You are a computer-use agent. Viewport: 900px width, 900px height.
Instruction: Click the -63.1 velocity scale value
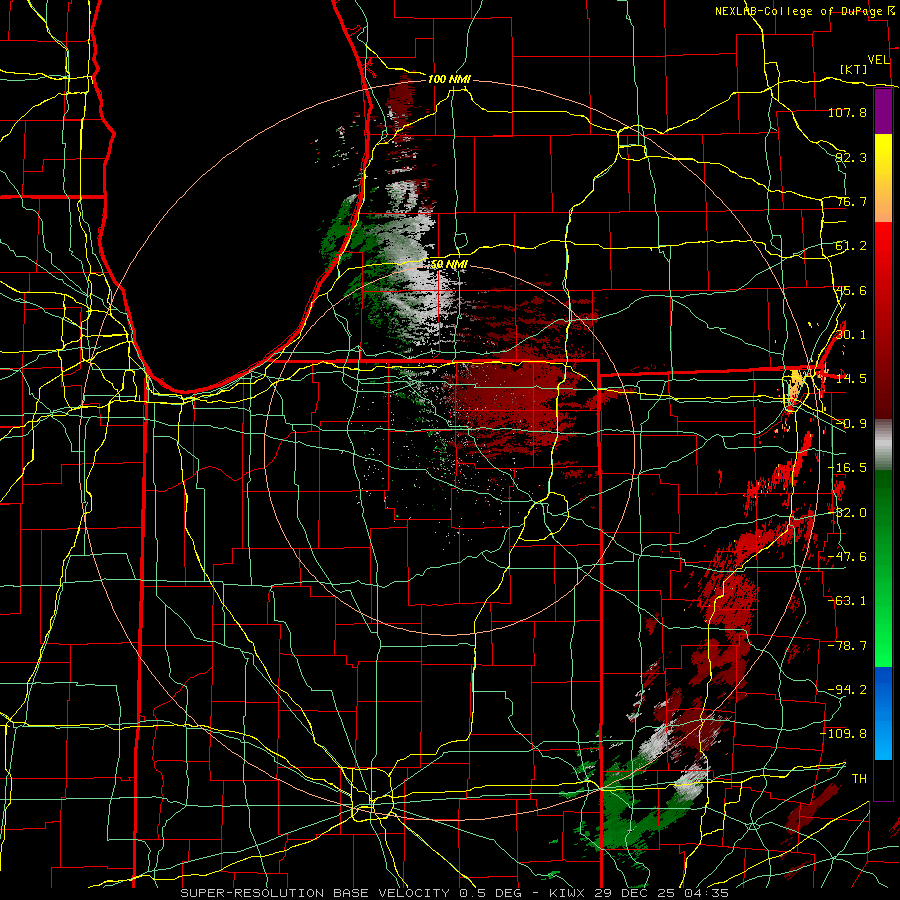[x=847, y=601]
